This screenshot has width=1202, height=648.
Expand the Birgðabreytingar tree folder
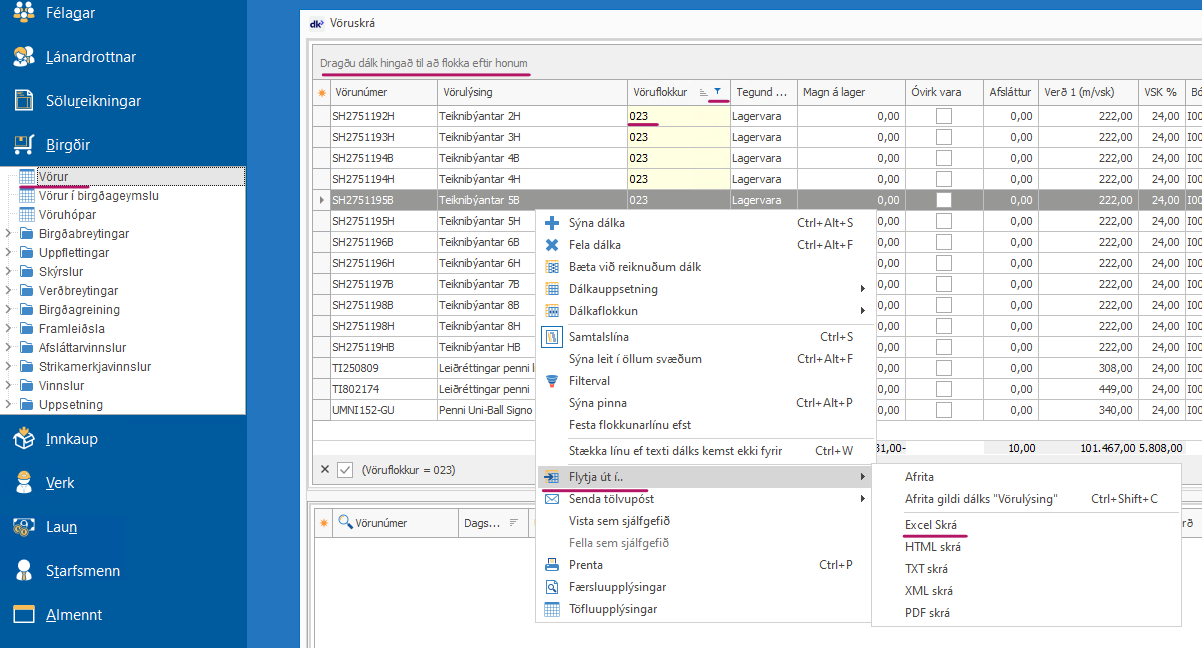click(x=10, y=234)
